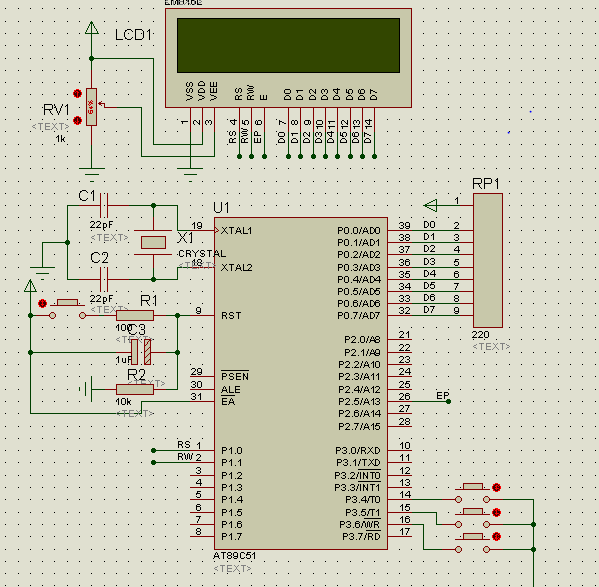This screenshot has width=599, height=587.
Task: Click the '1k' value under RV1
Action: click(x=60, y=139)
